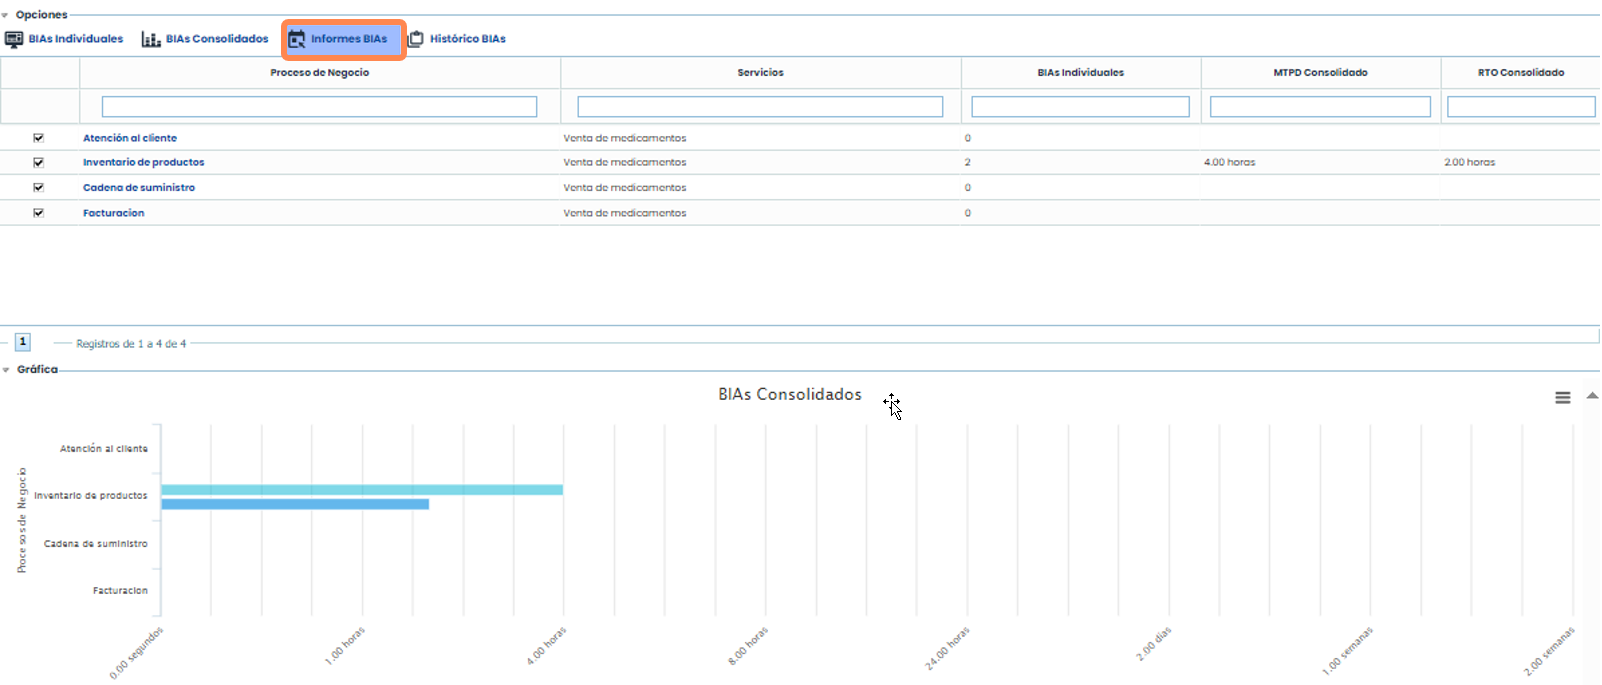Click the light cyan MTPD chart bar
The width and height of the screenshot is (1602, 685).
(x=362, y=490)
